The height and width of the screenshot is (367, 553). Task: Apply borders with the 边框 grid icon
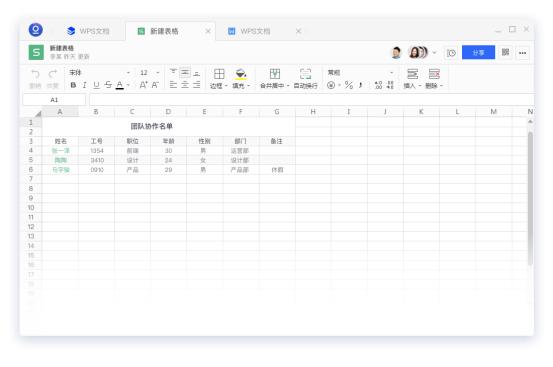(x=219, y=74)
